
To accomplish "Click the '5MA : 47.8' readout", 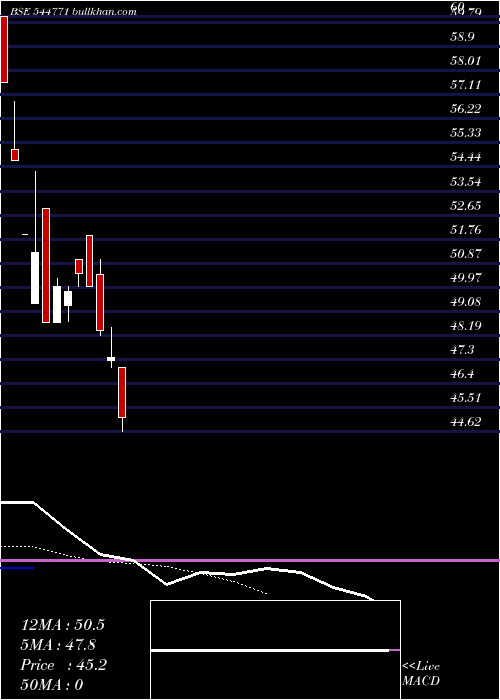I will coord(58,645).
